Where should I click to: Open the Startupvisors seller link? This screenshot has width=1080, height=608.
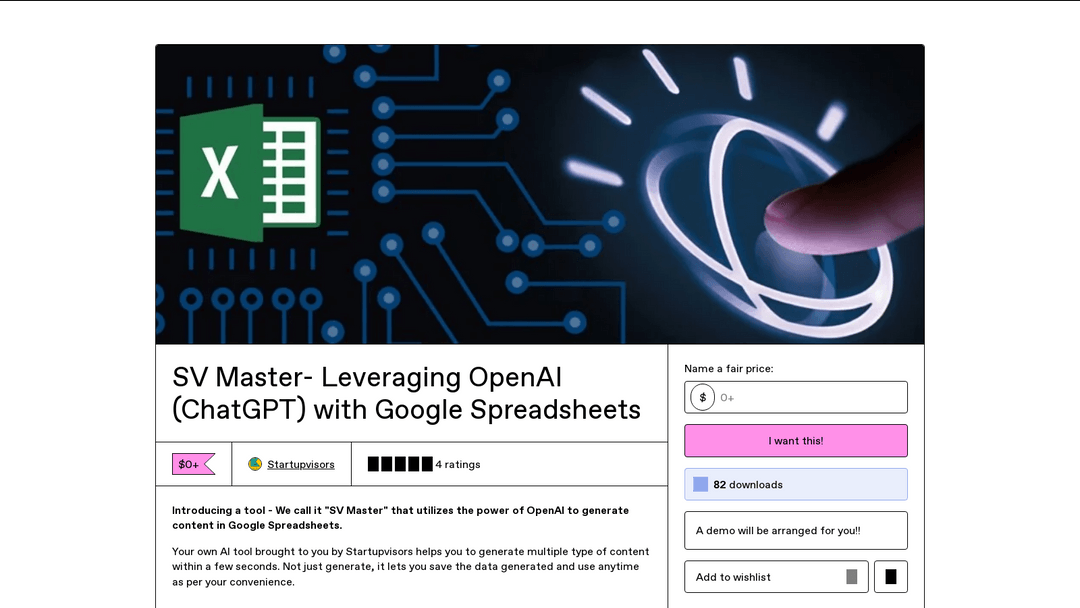[x=301, y=465]
